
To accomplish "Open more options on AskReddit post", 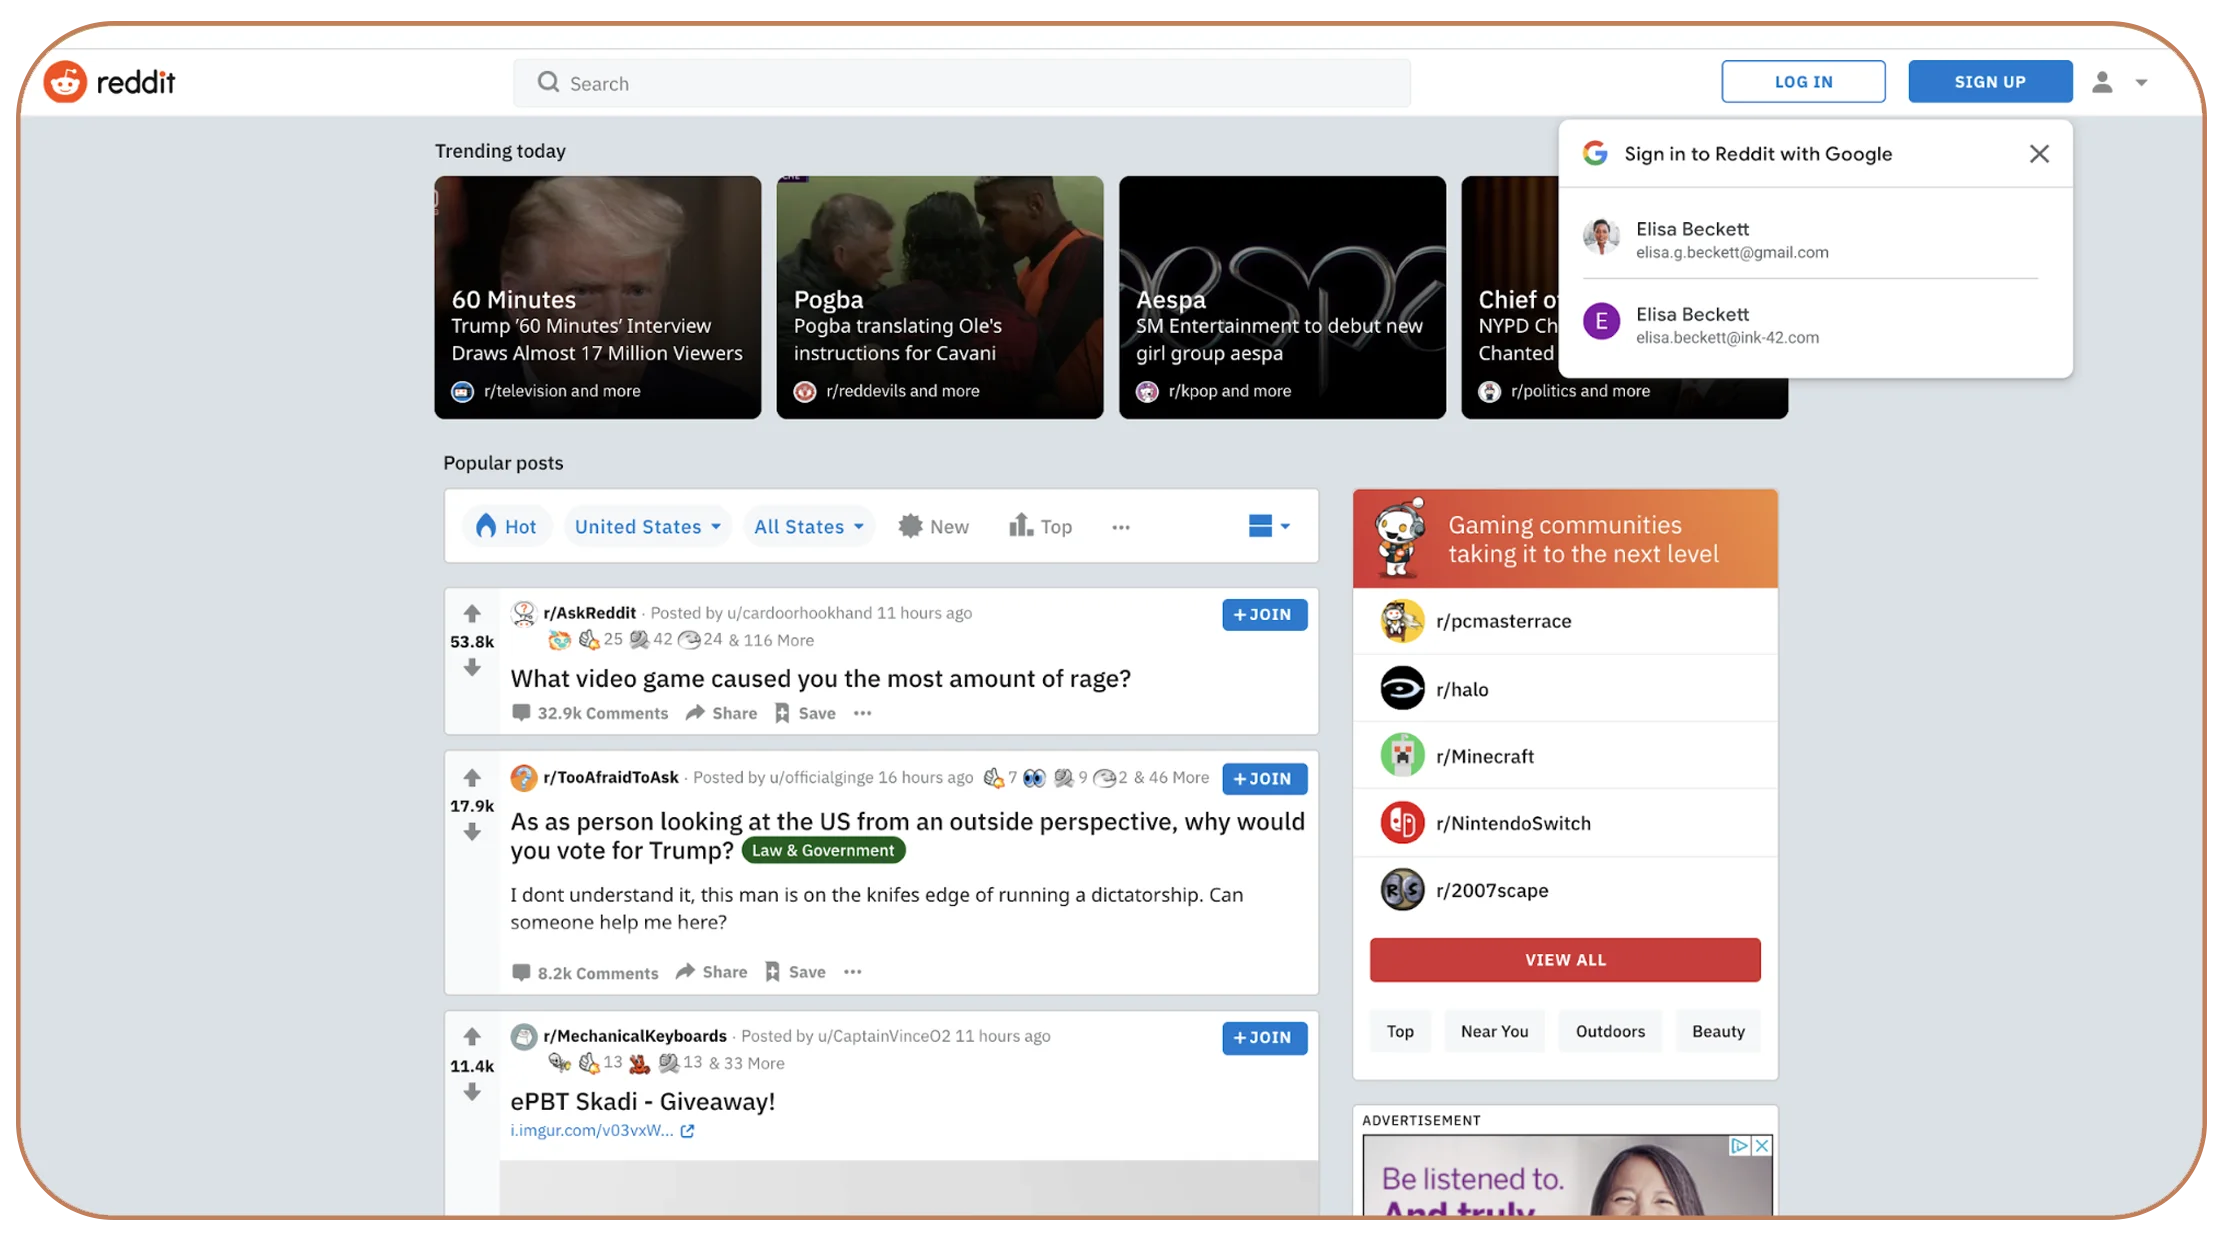I will pos(862,713).
